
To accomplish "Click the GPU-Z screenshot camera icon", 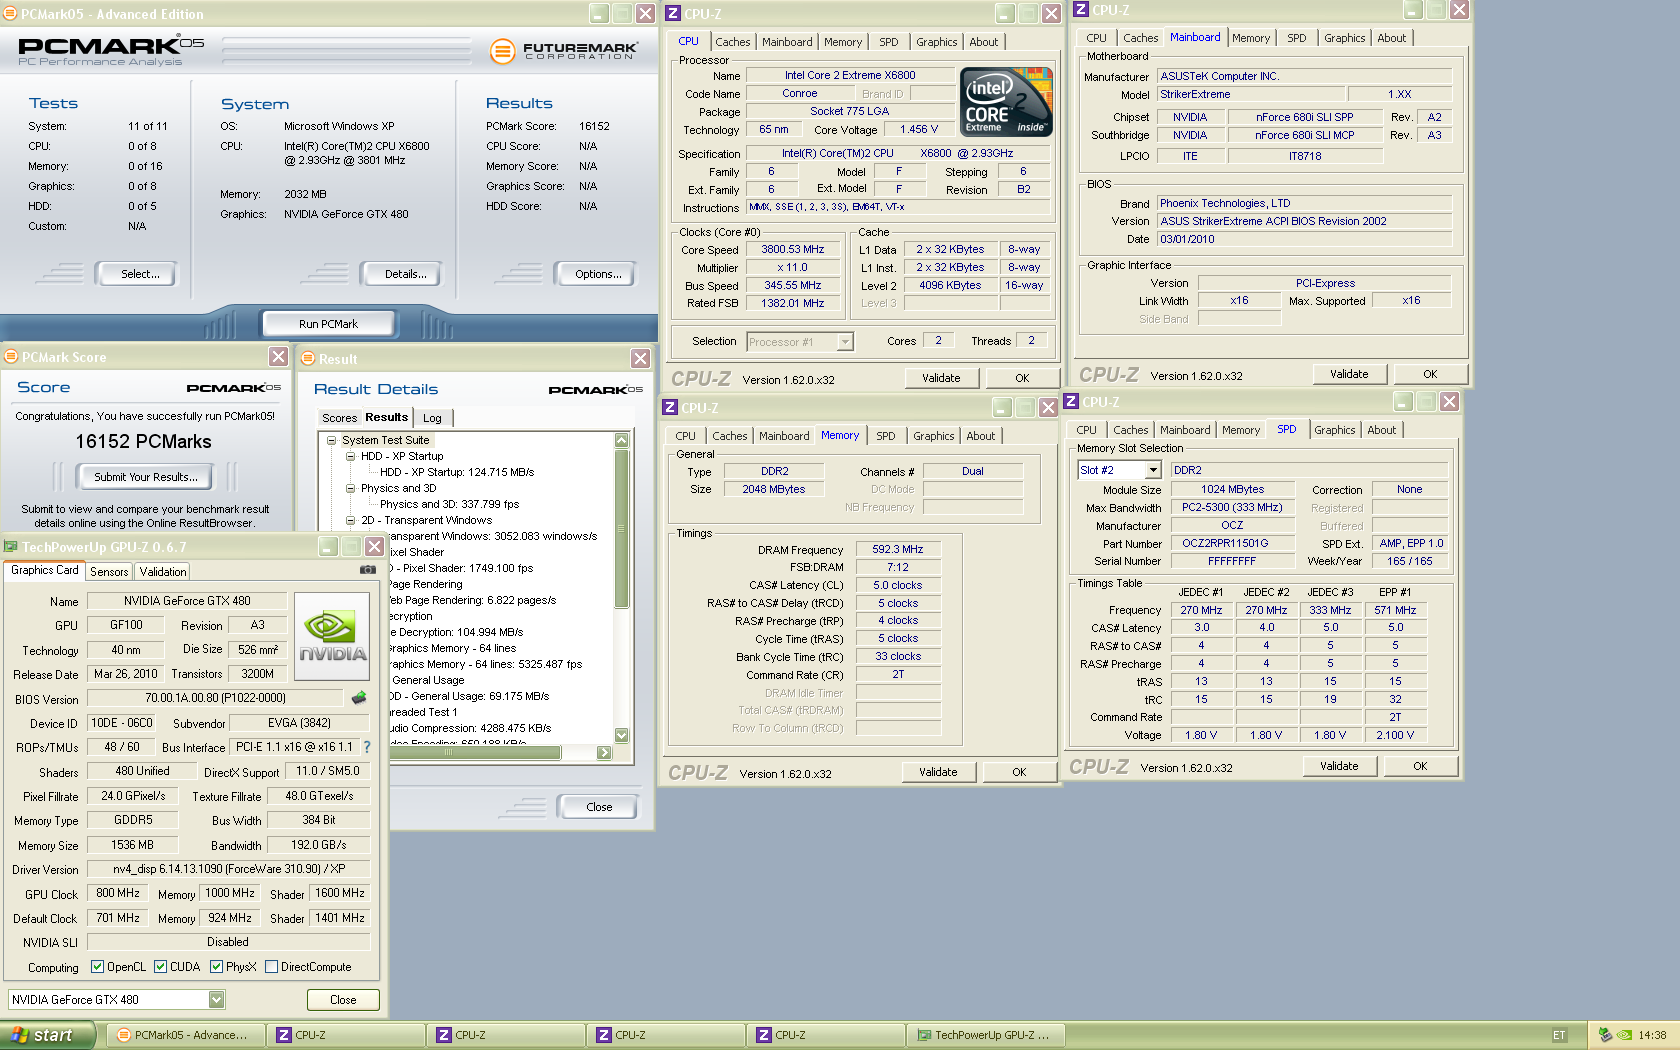I will 368,570.
